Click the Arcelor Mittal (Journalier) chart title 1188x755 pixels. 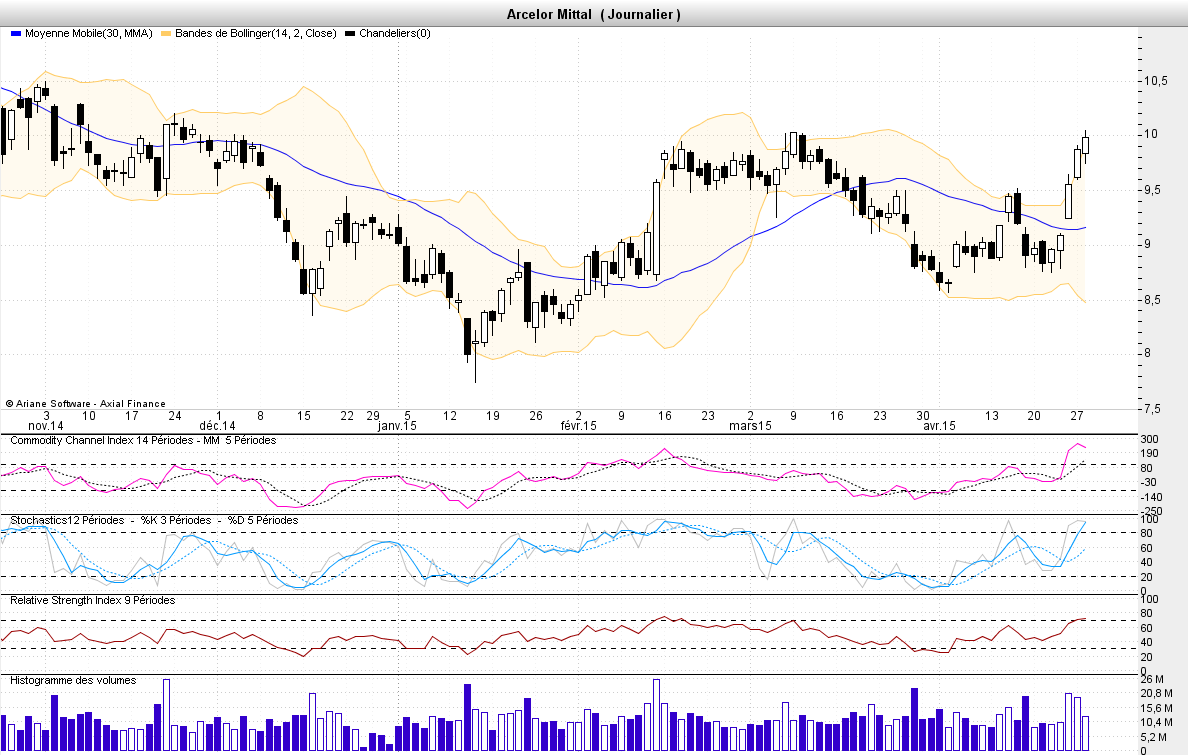593,14
